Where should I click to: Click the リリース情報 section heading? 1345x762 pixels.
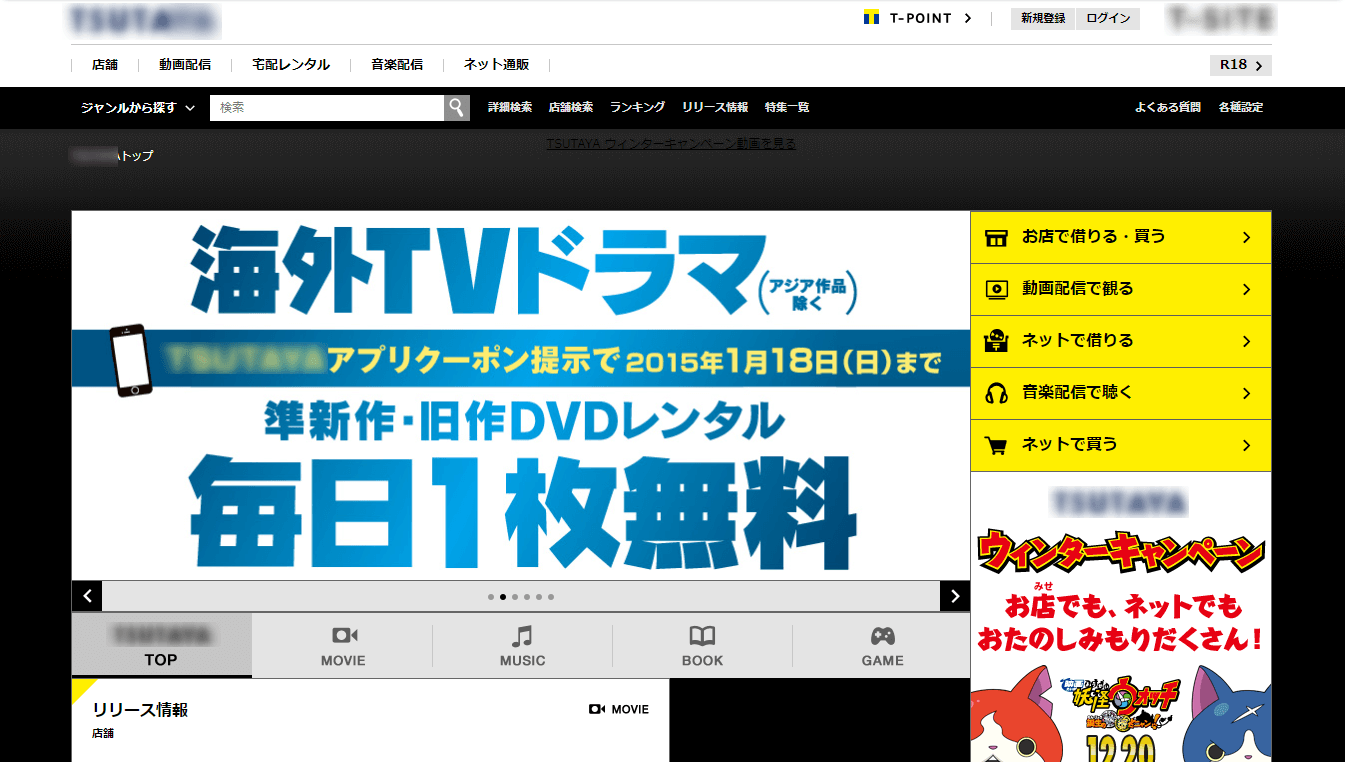140,710
